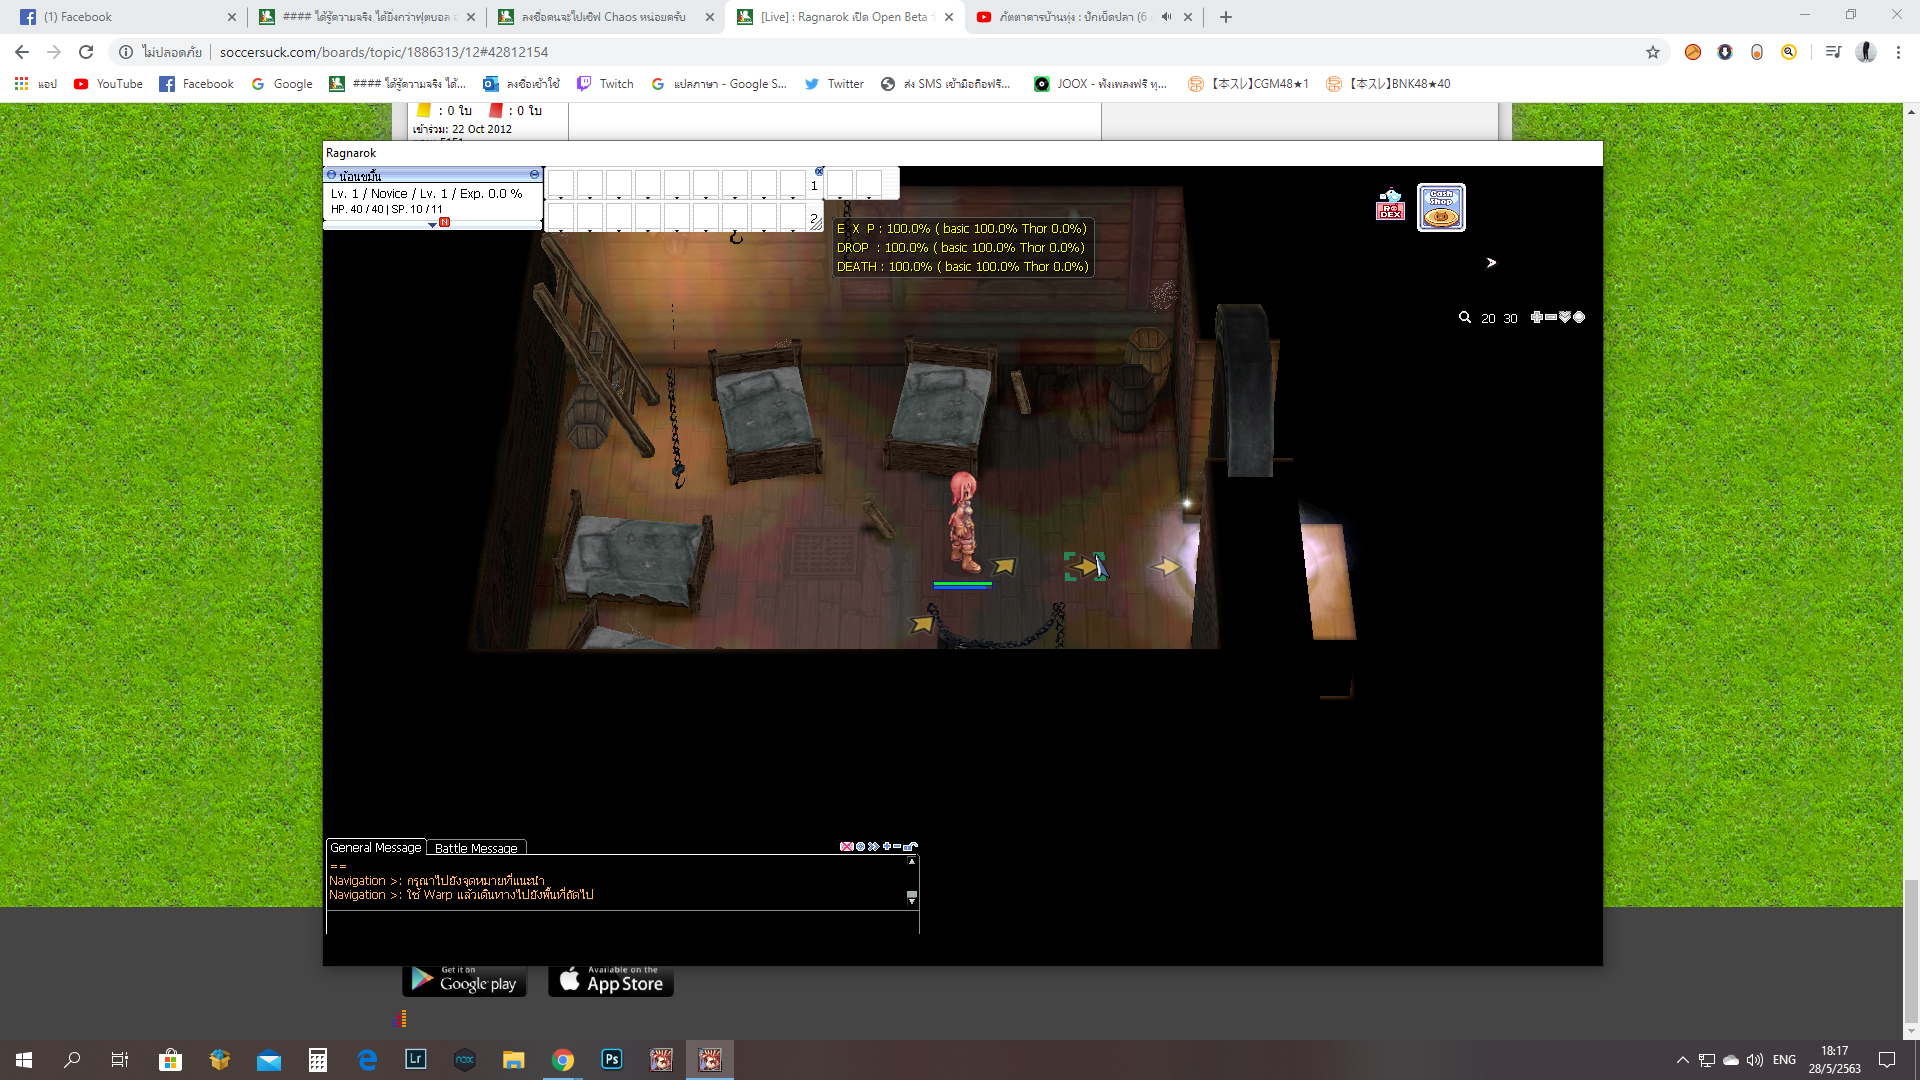Open a new browser tab
Screen dimensions: 1920x1080
(1226, 17)
